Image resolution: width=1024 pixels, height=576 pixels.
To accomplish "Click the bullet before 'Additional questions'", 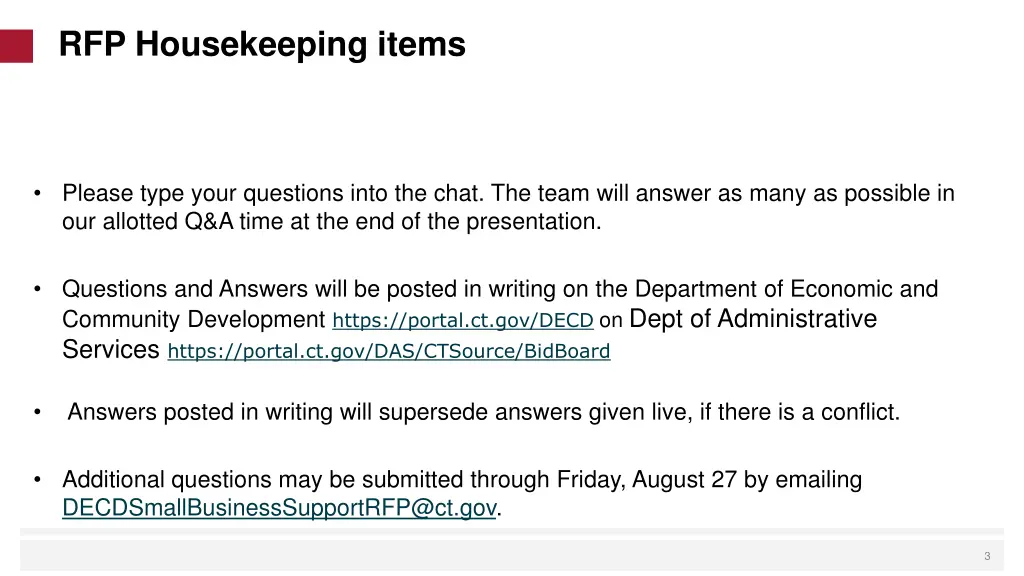I will 37,481.
